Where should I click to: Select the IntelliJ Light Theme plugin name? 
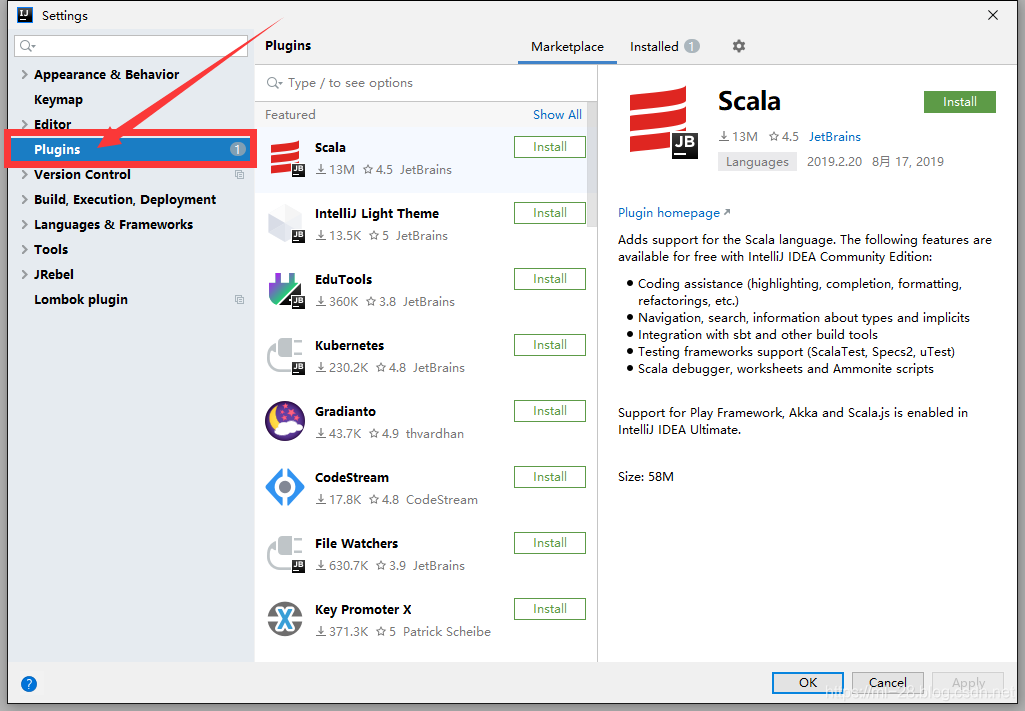coord(377,214)
